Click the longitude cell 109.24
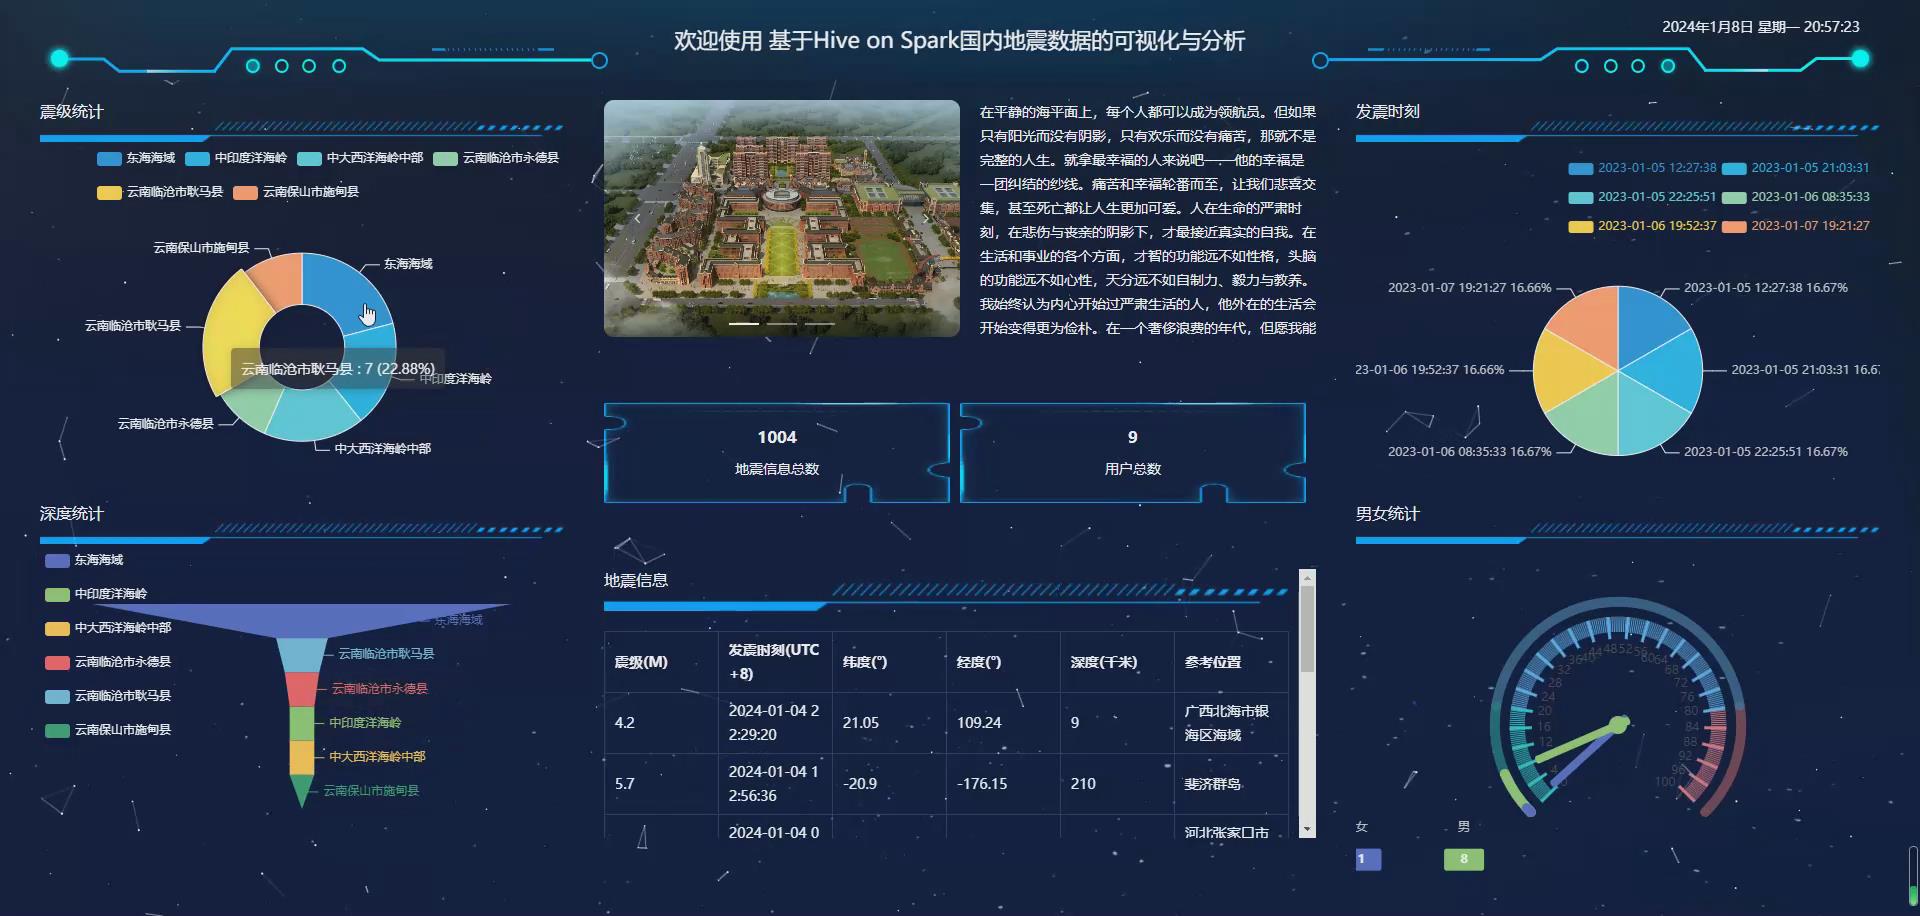1920x916 pixels. pos(1003,723)
